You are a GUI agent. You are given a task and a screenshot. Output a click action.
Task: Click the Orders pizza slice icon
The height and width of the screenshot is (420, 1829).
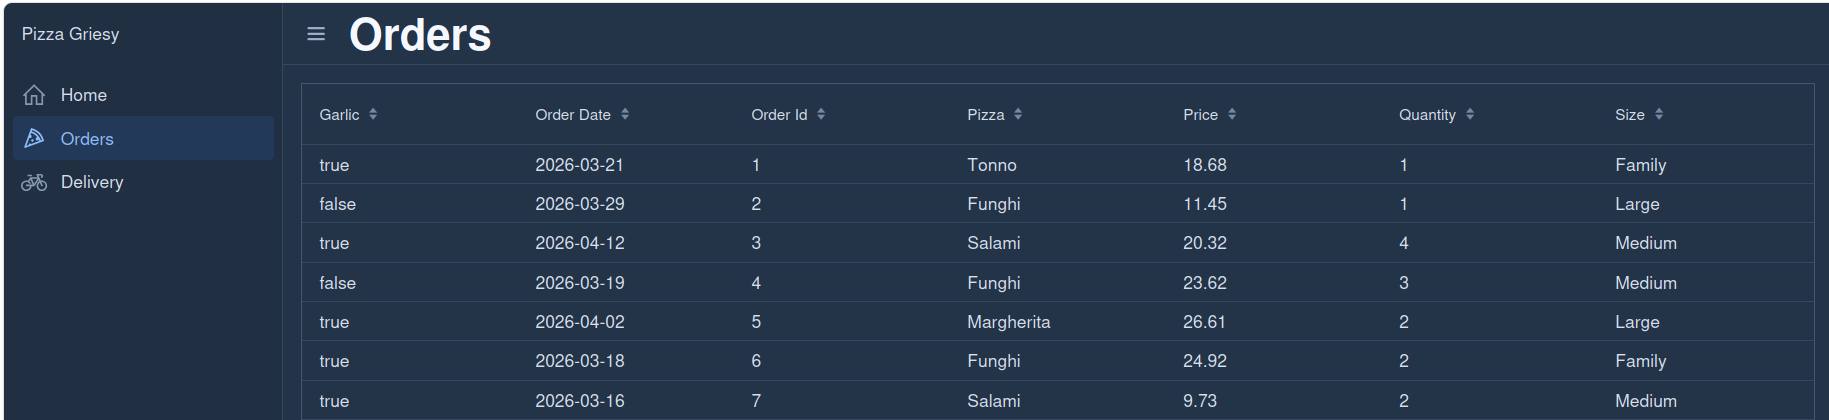pyautogui.click(x=34, y=138)
